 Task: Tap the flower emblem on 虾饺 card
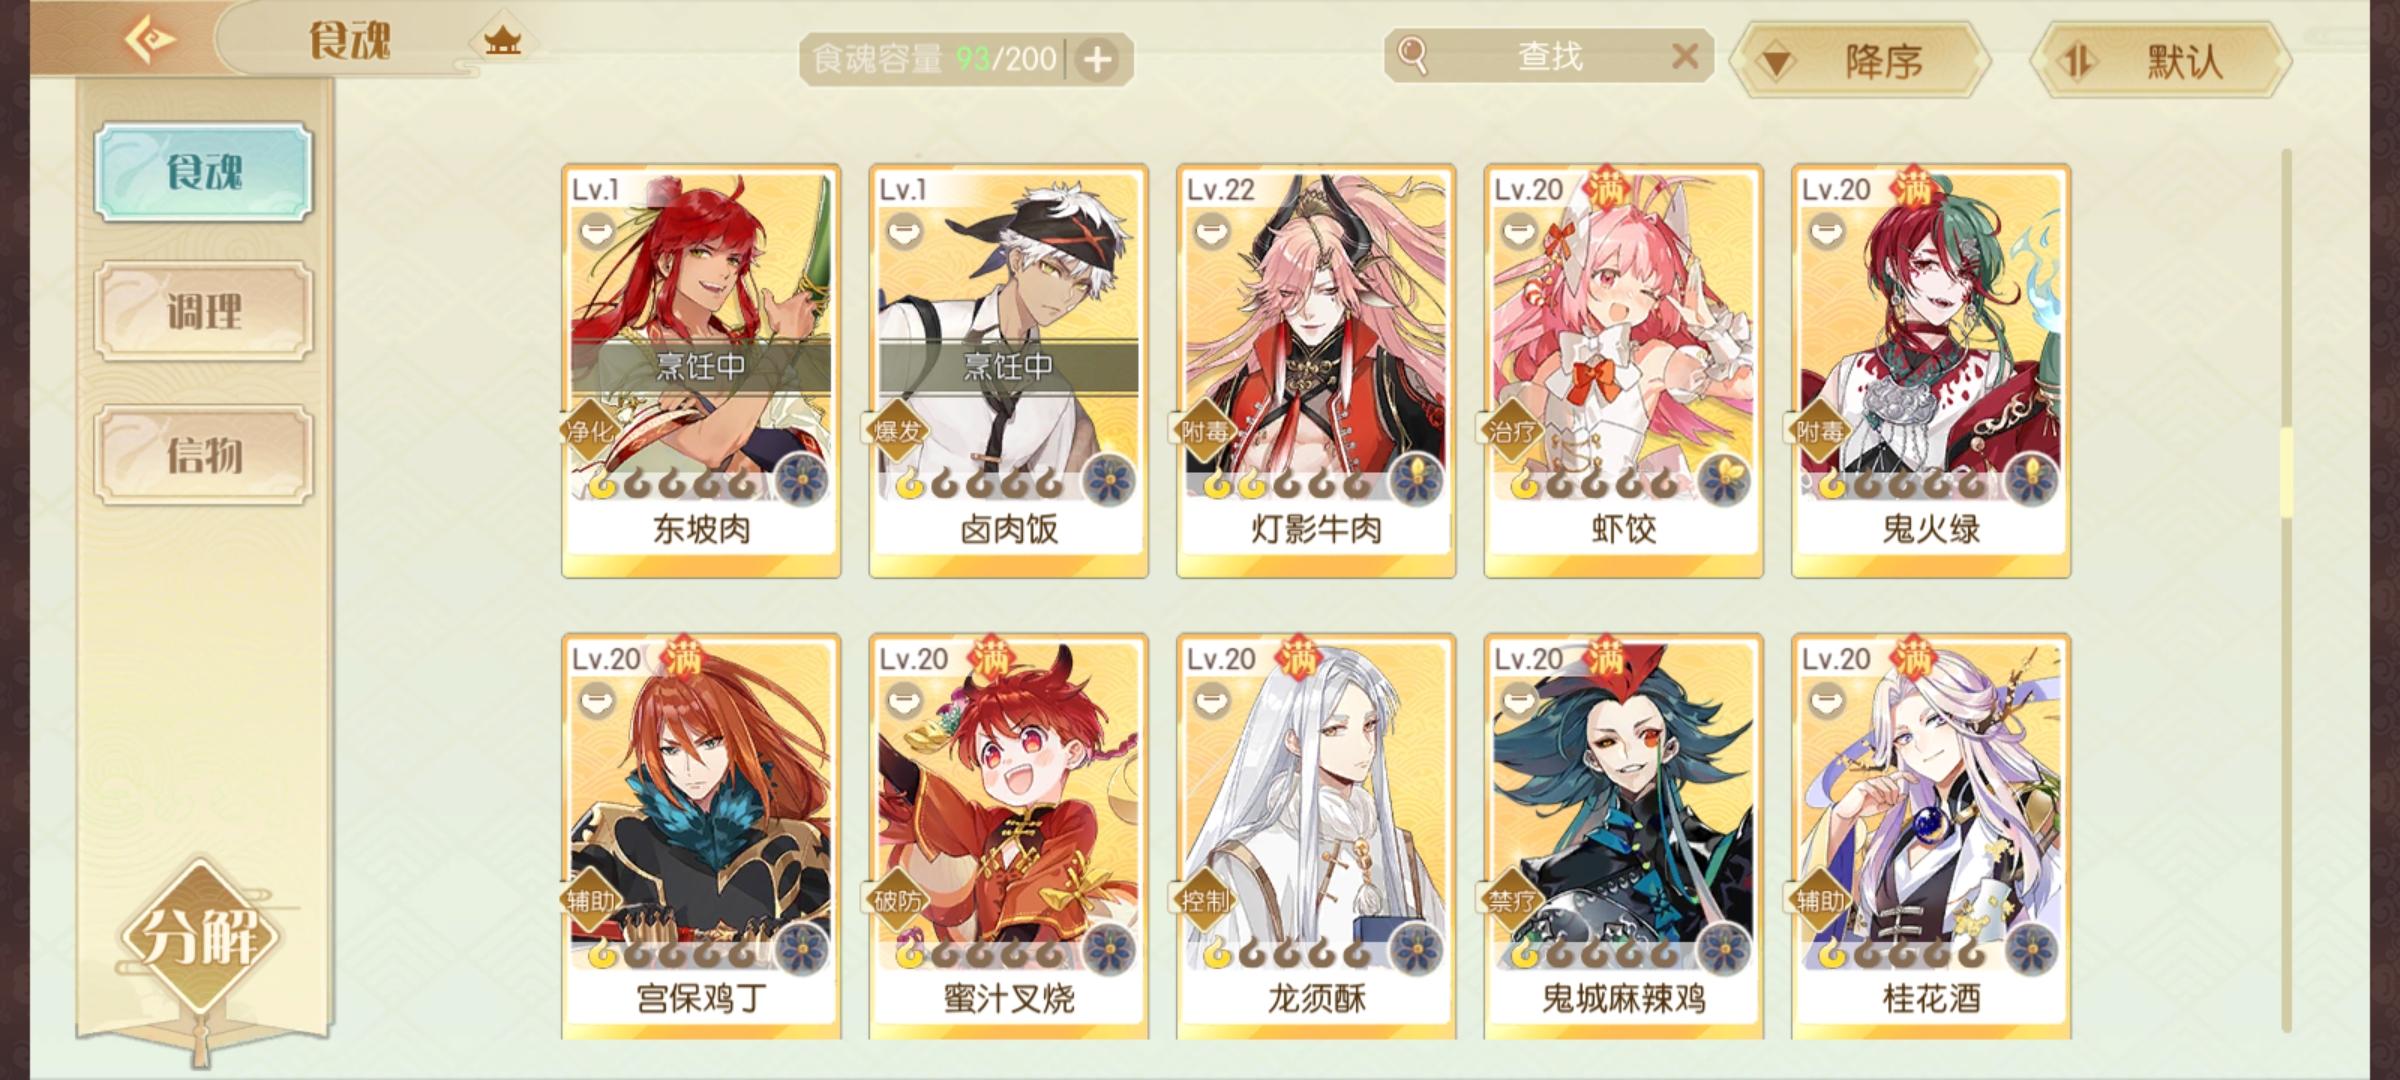[1724, 481]
